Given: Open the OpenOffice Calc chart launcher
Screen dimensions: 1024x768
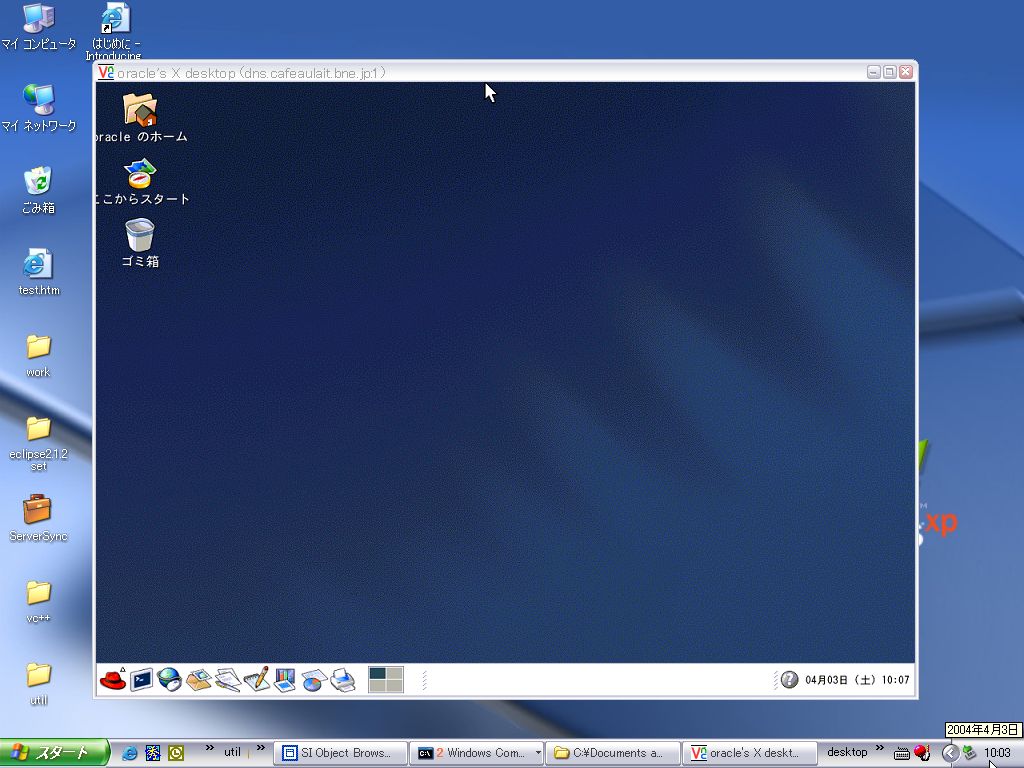Looking at the screenshot, I should [x=314, y=680].
